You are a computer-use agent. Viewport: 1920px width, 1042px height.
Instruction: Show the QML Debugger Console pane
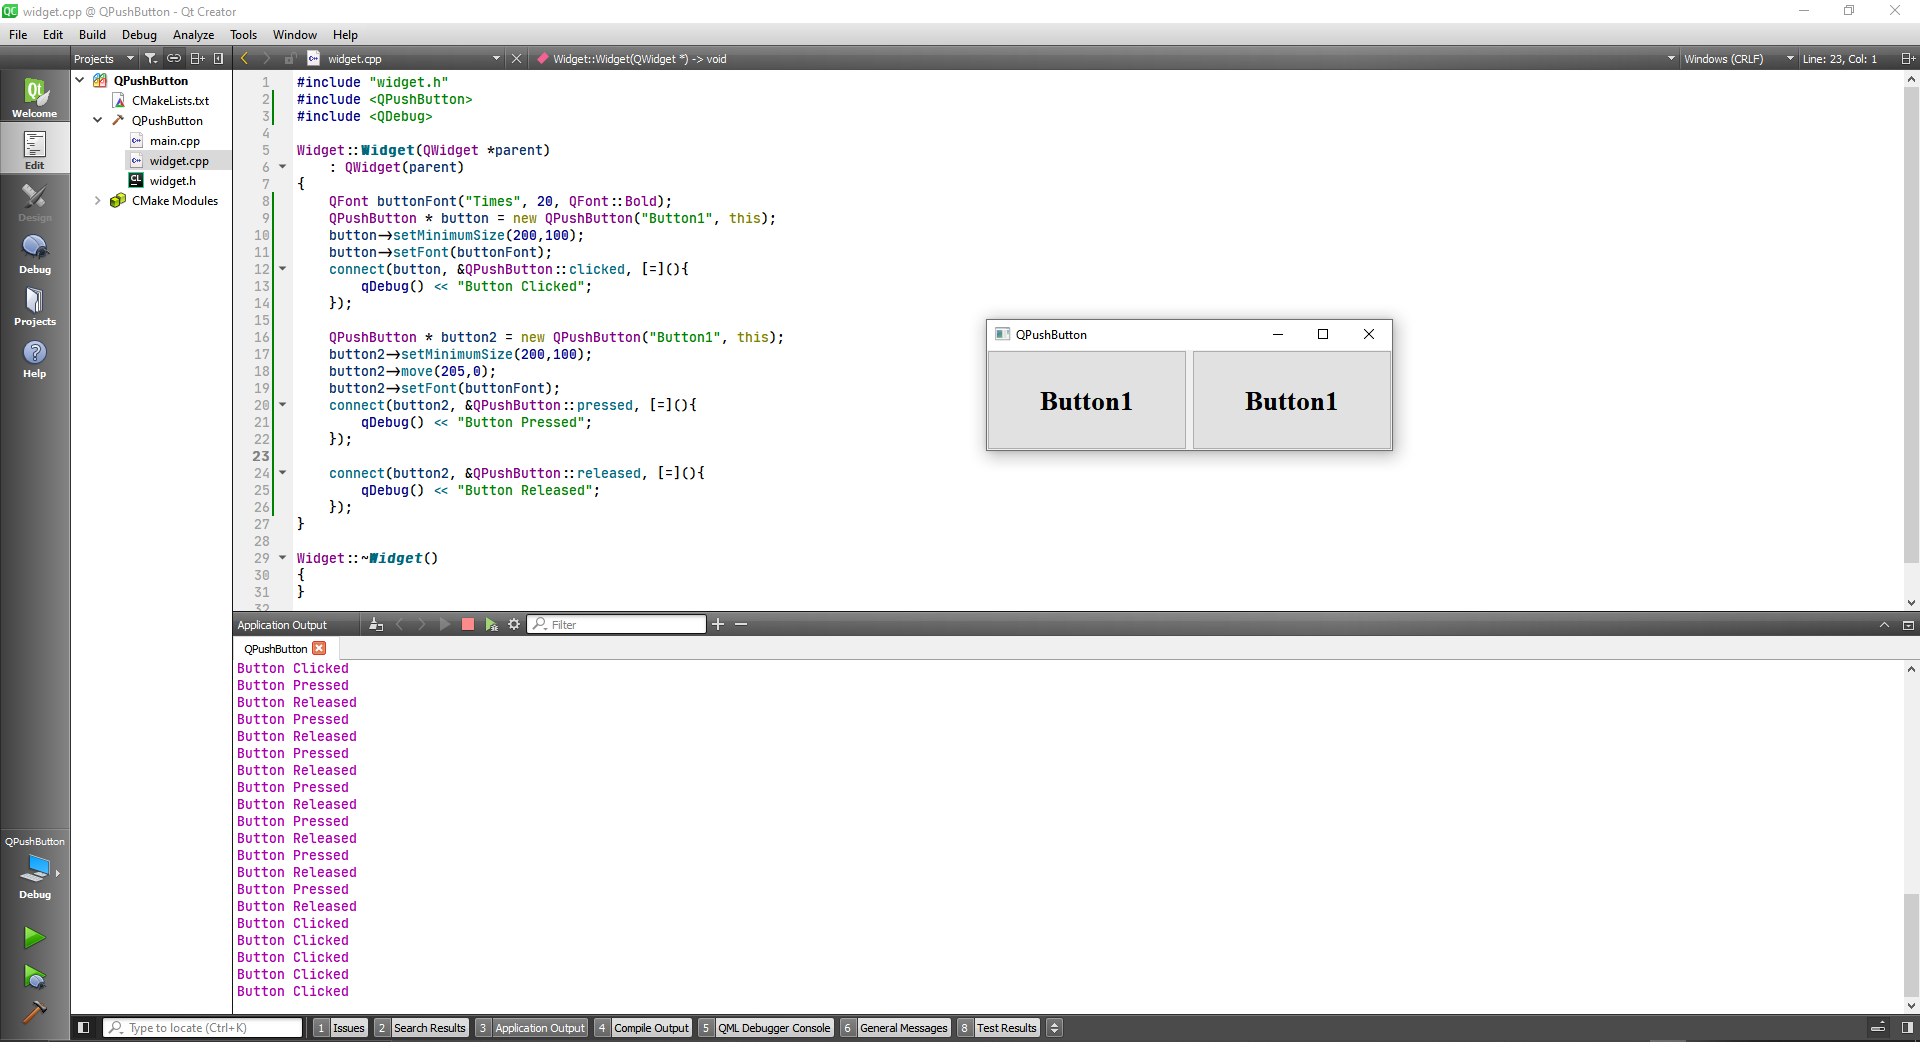(766, 1028)
